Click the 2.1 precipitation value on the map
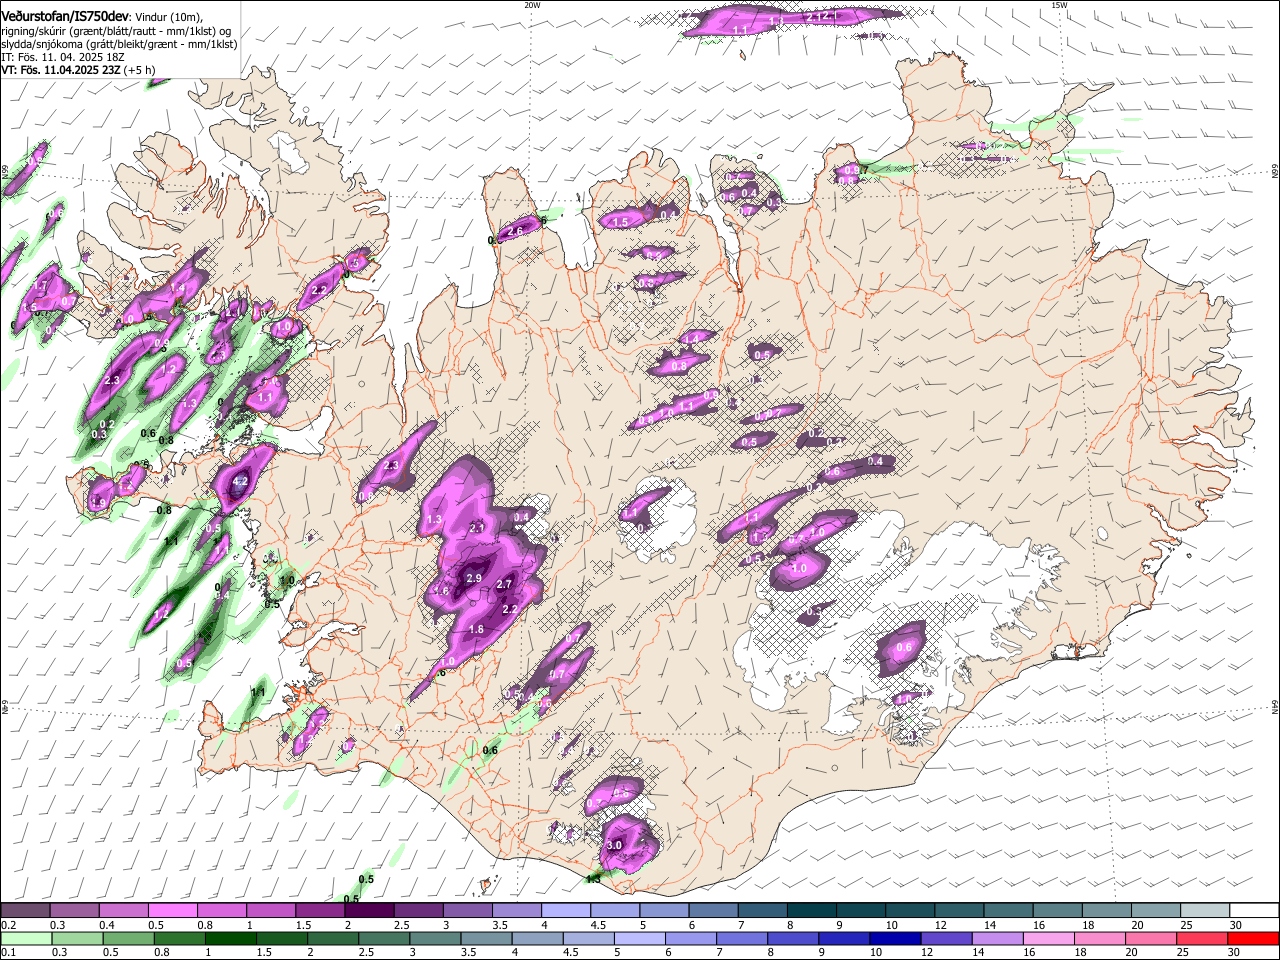The height and width of the screenshot is (960, 1280). [477, 528]
